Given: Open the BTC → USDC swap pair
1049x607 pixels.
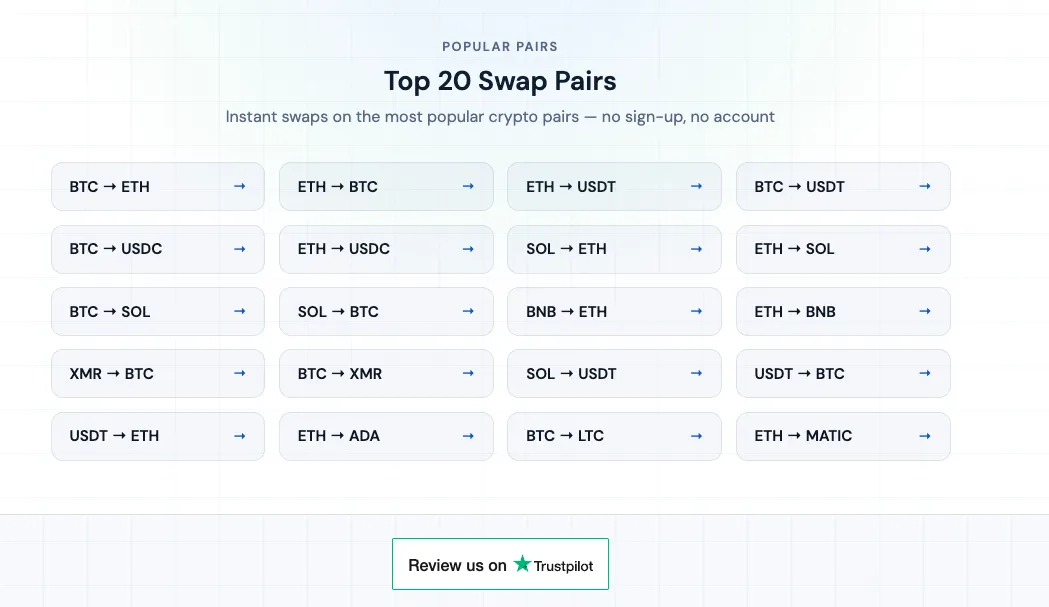Looking at the screenshot, I should [158, 249].
